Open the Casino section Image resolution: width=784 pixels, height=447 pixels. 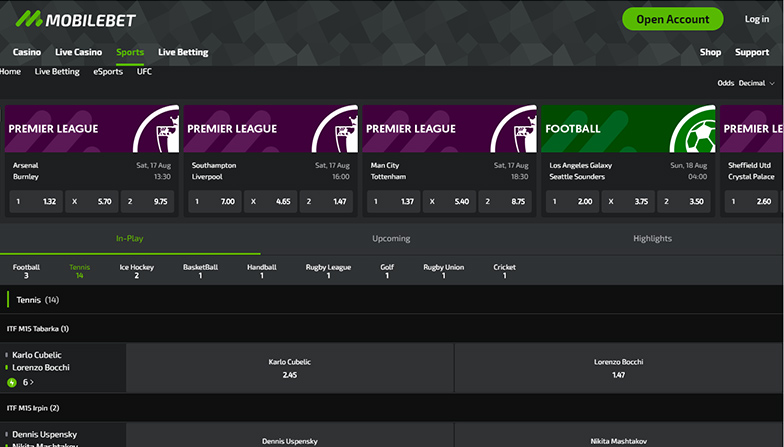click(27, 52)
